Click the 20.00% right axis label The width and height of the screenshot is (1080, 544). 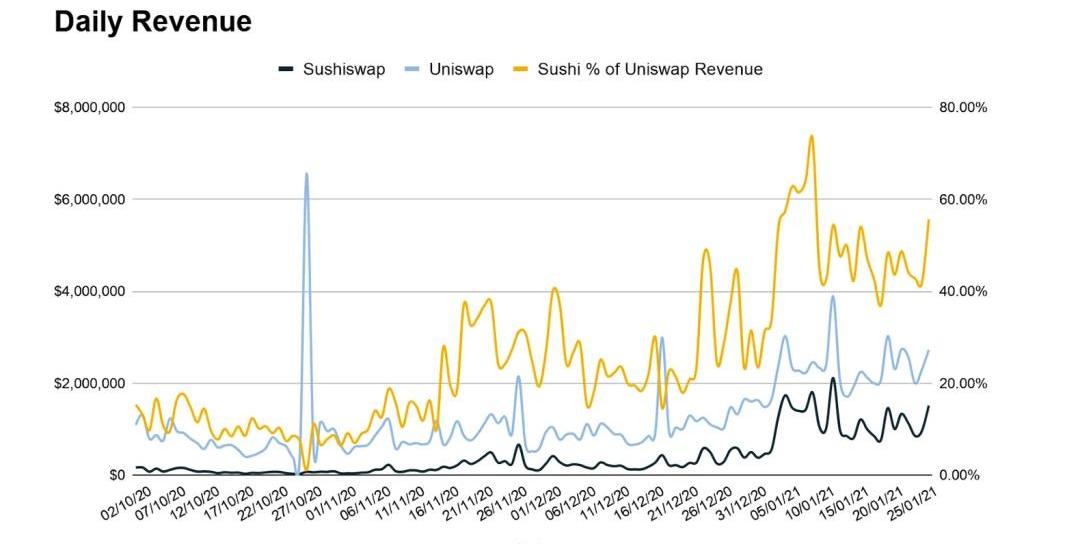963,383
